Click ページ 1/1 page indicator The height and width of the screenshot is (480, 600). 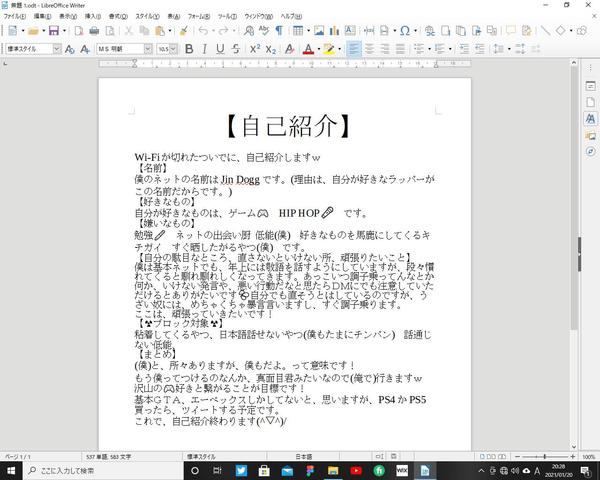18,457
